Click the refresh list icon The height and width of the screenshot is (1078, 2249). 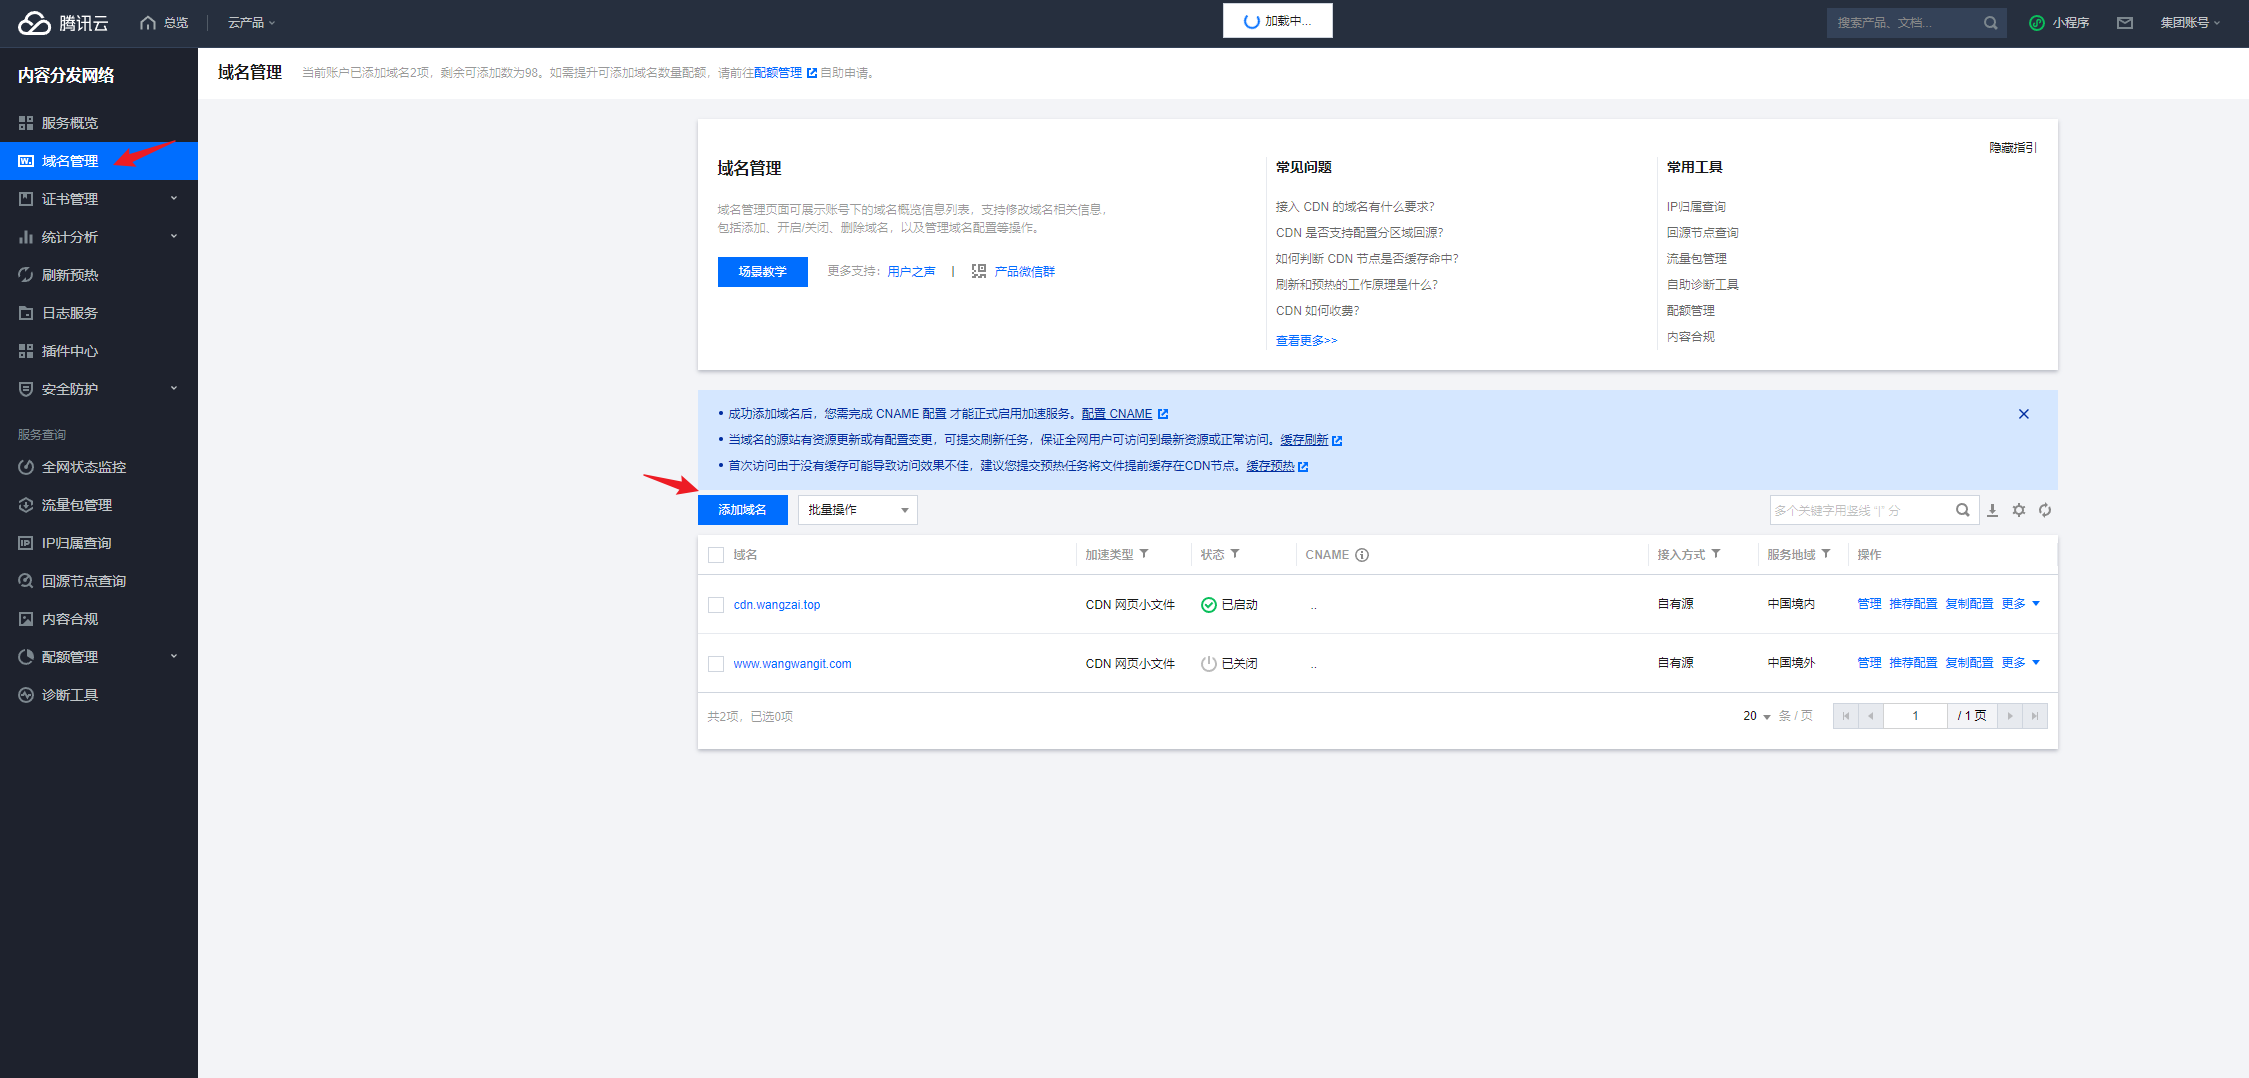(x=2045, y=510)
